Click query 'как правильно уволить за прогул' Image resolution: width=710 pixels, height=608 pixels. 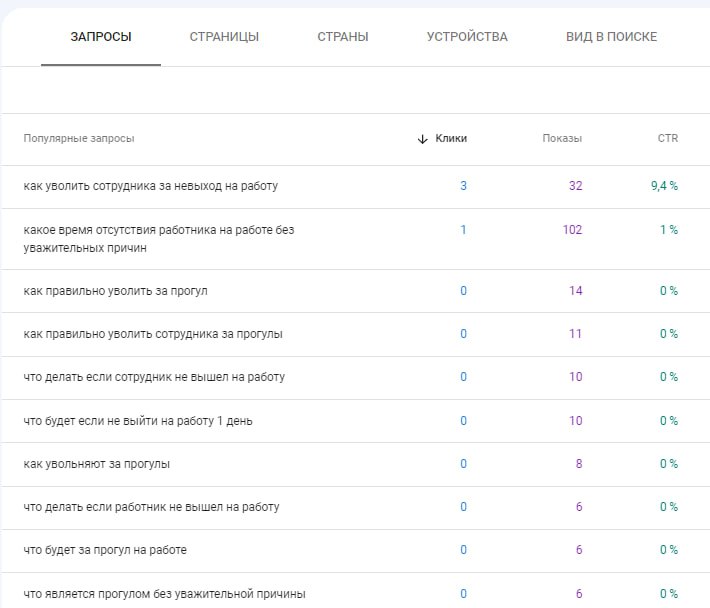coord(115,291)
